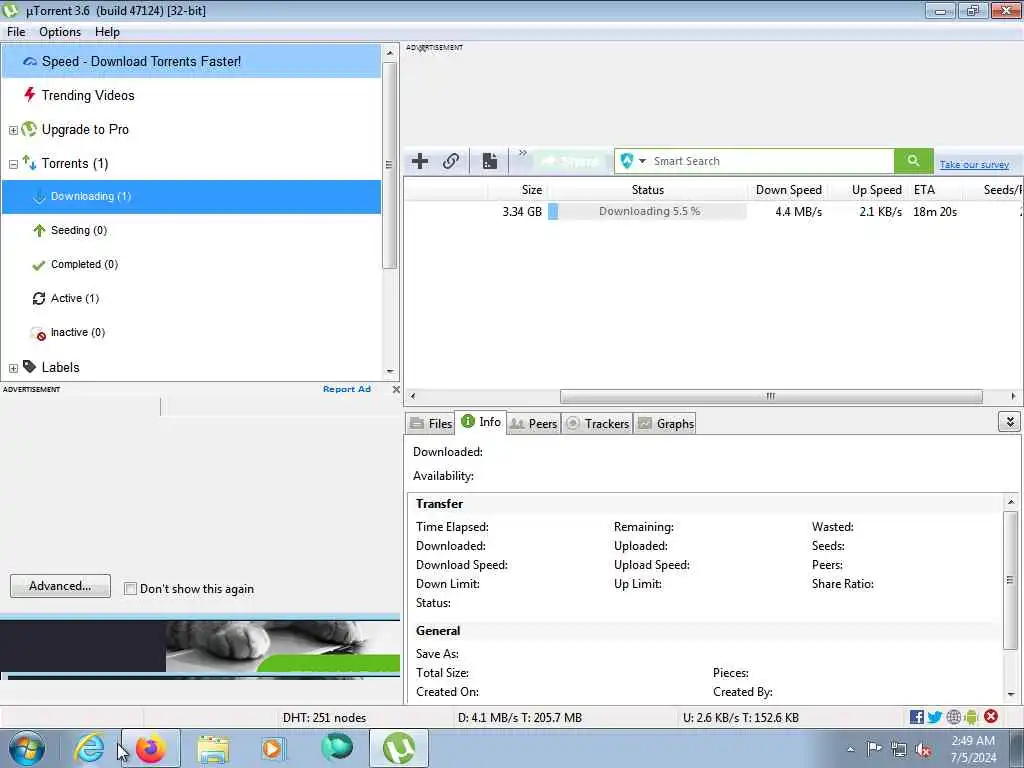Screen dimensions: 1024x768
Task: Select the Completed (0) category
Action: coord(191,264)
